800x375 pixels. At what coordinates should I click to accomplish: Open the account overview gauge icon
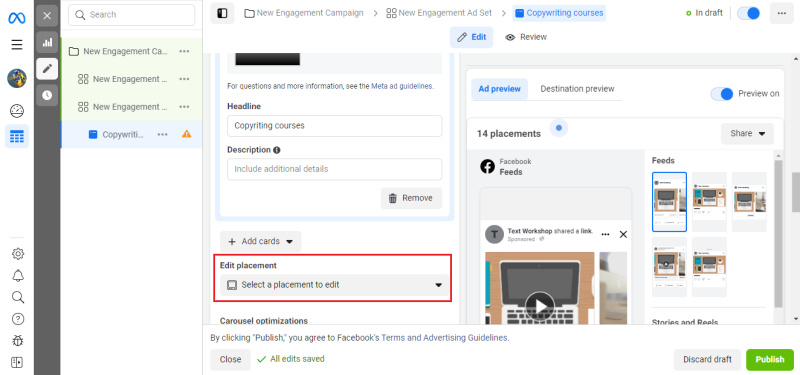(17, 111)
